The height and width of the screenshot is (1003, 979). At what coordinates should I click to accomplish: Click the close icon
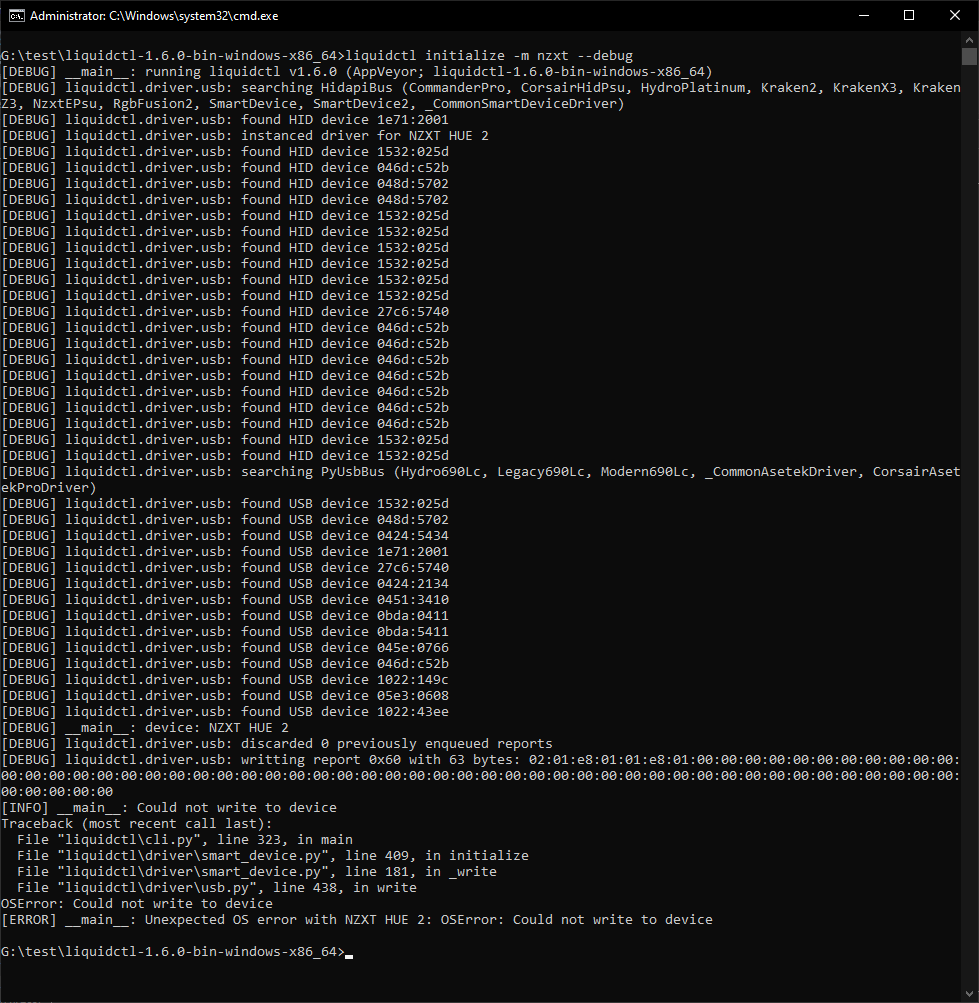[954, 15]
